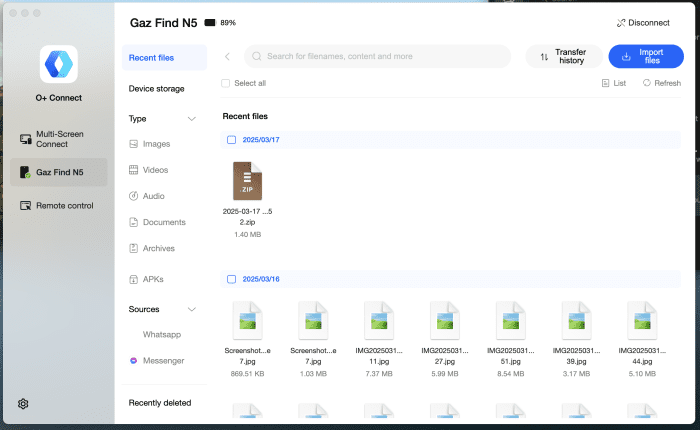Viewport: 700px width, 430px height.
Task: Show files from Whatsapp source
Action: point(162,334)
